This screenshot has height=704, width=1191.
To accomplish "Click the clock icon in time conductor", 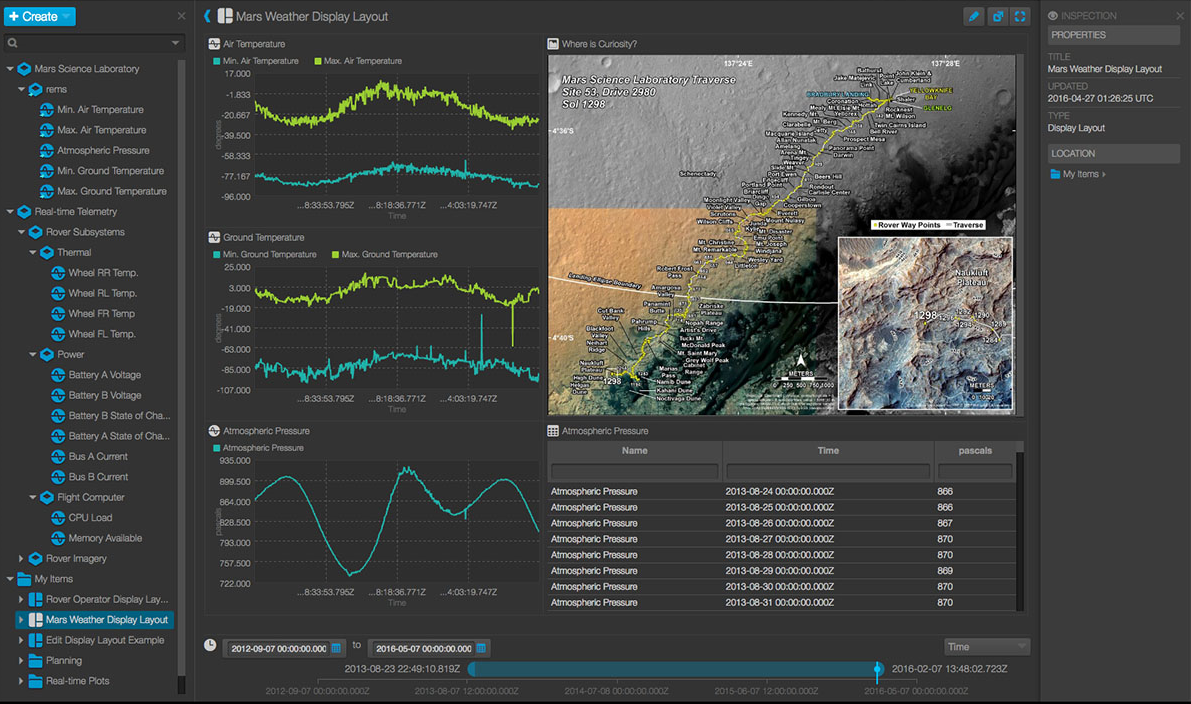I will click(210, 645).
